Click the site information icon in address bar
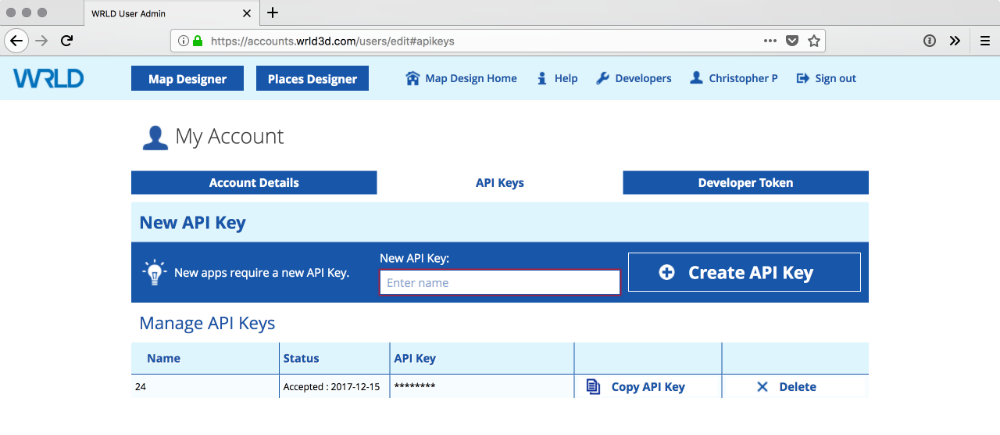This screenshot has width=1000, height=435. tap(184, 41)
